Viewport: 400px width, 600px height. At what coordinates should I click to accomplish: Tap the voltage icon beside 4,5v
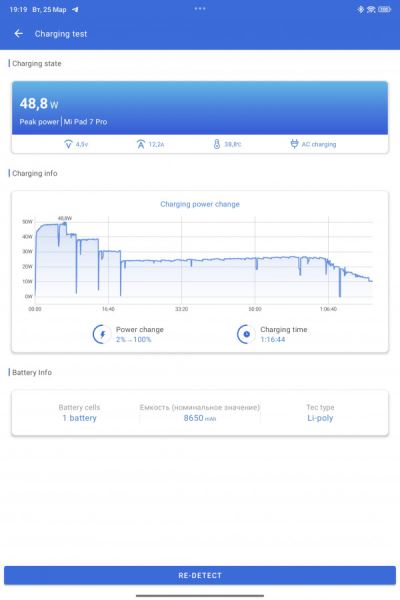pyautogui.click(x=68, y=144)
